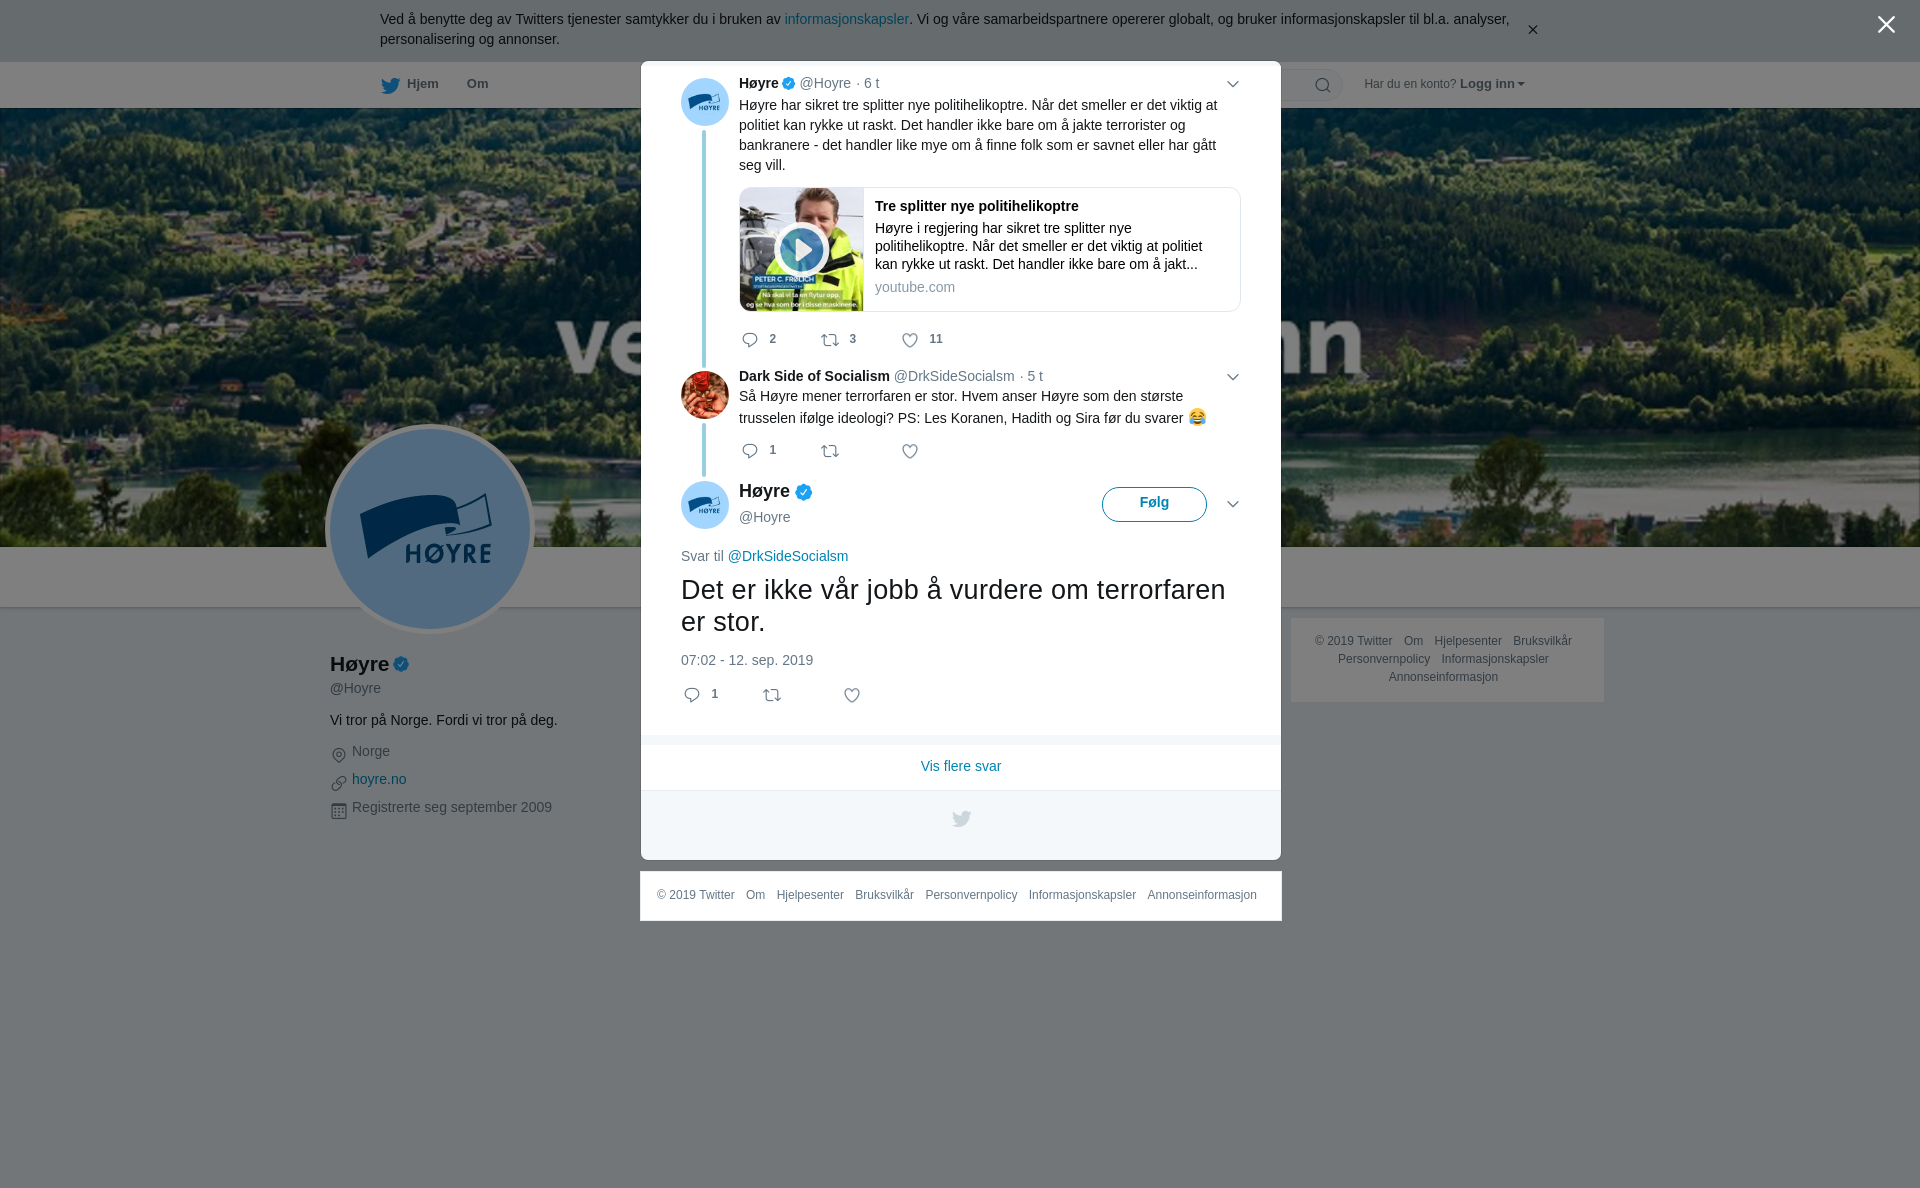Play the Tre splitter nye politihelikoptre video

[x=802, y=250]
